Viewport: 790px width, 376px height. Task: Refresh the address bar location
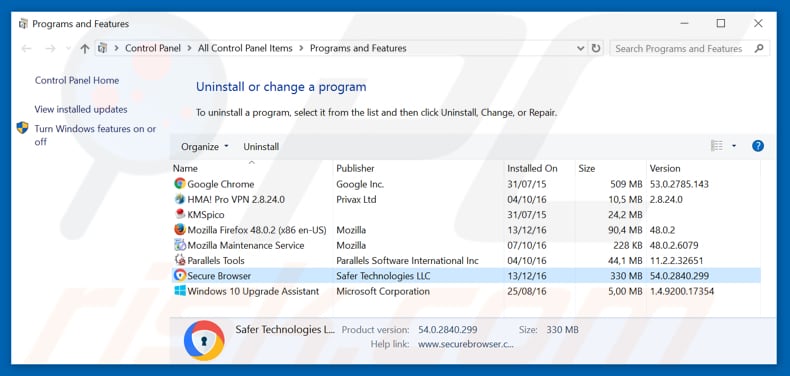pyautogui.click(x=596, y=48)
